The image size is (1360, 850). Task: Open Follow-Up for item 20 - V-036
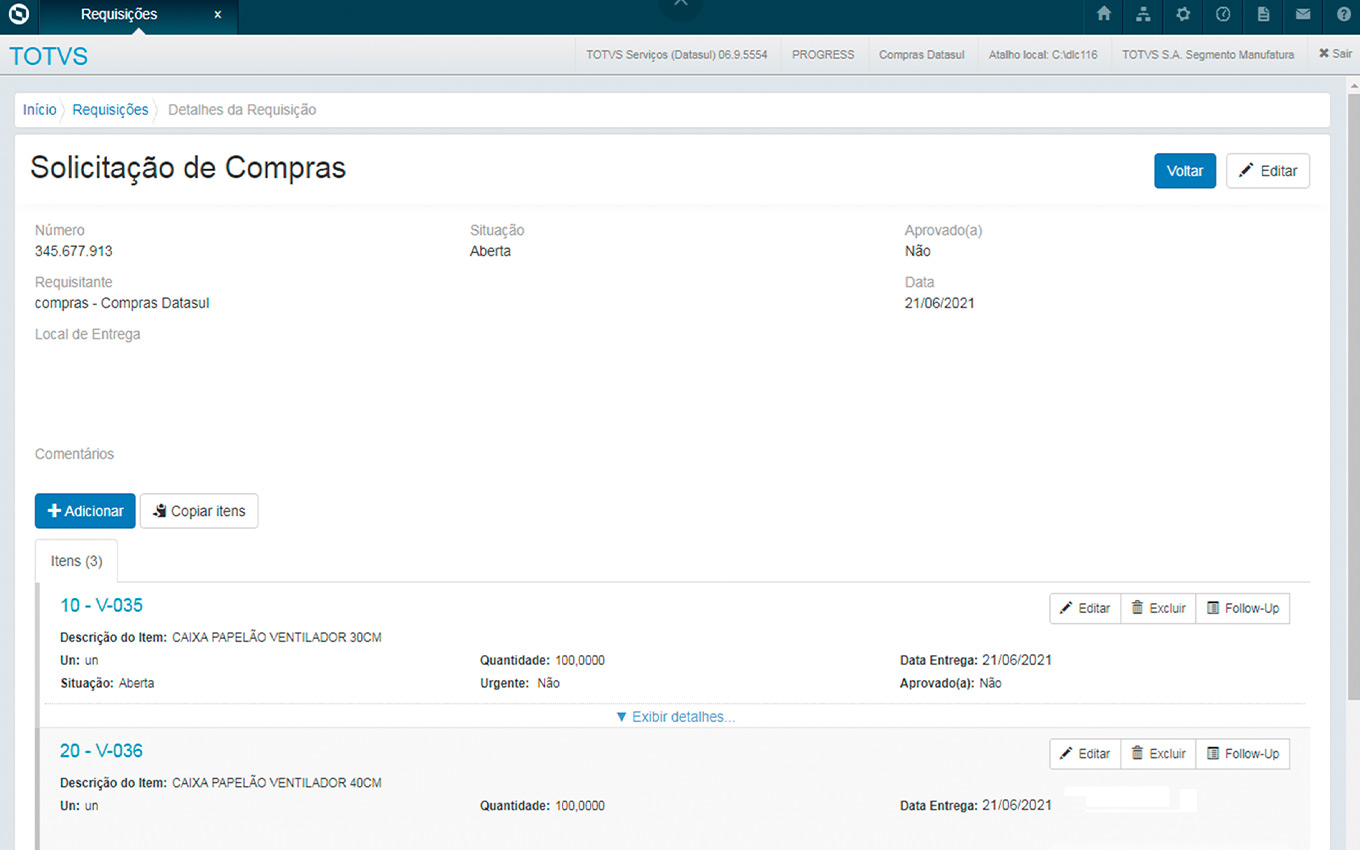pyautogui.click(x=1242, y=754)
